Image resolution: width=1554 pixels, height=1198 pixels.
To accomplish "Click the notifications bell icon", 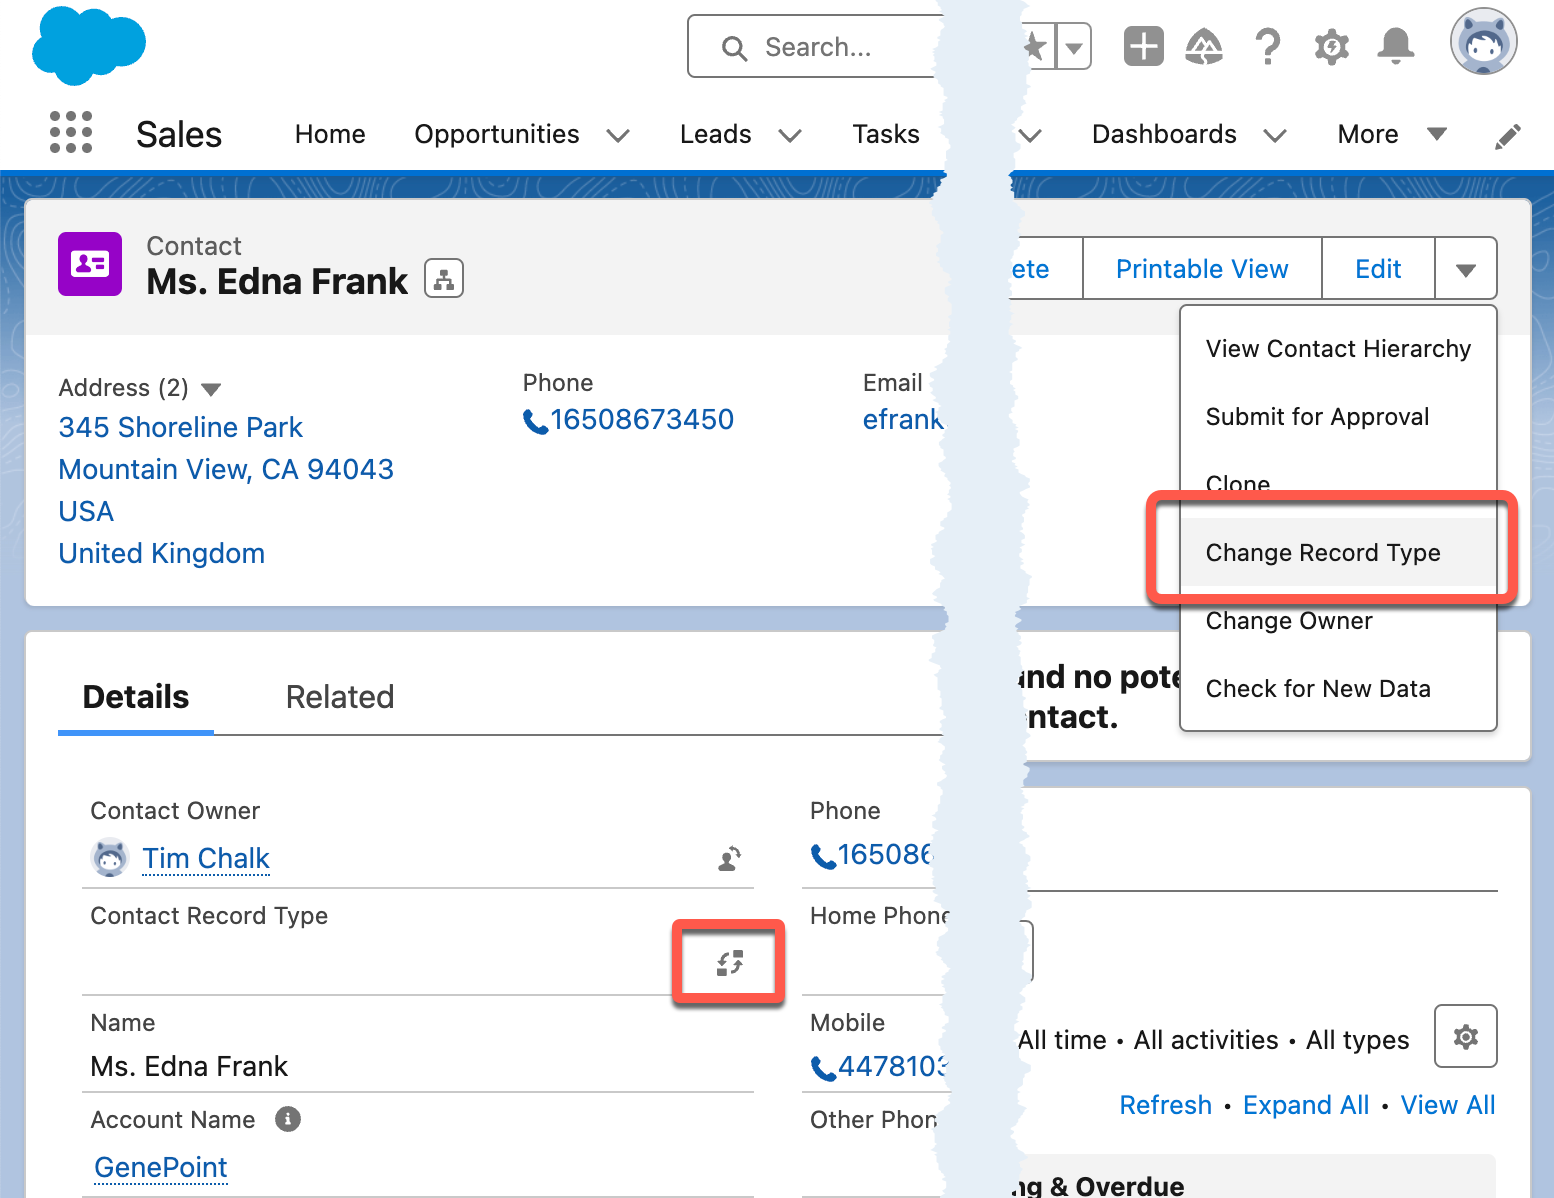I will tap(1396, 45).
